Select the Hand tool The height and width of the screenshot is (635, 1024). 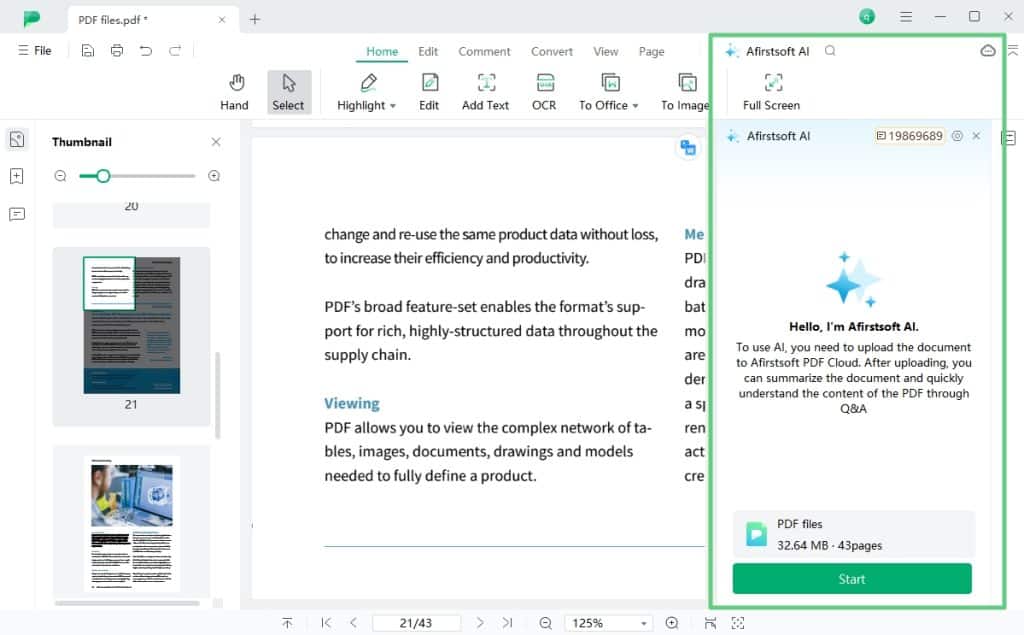235,90
